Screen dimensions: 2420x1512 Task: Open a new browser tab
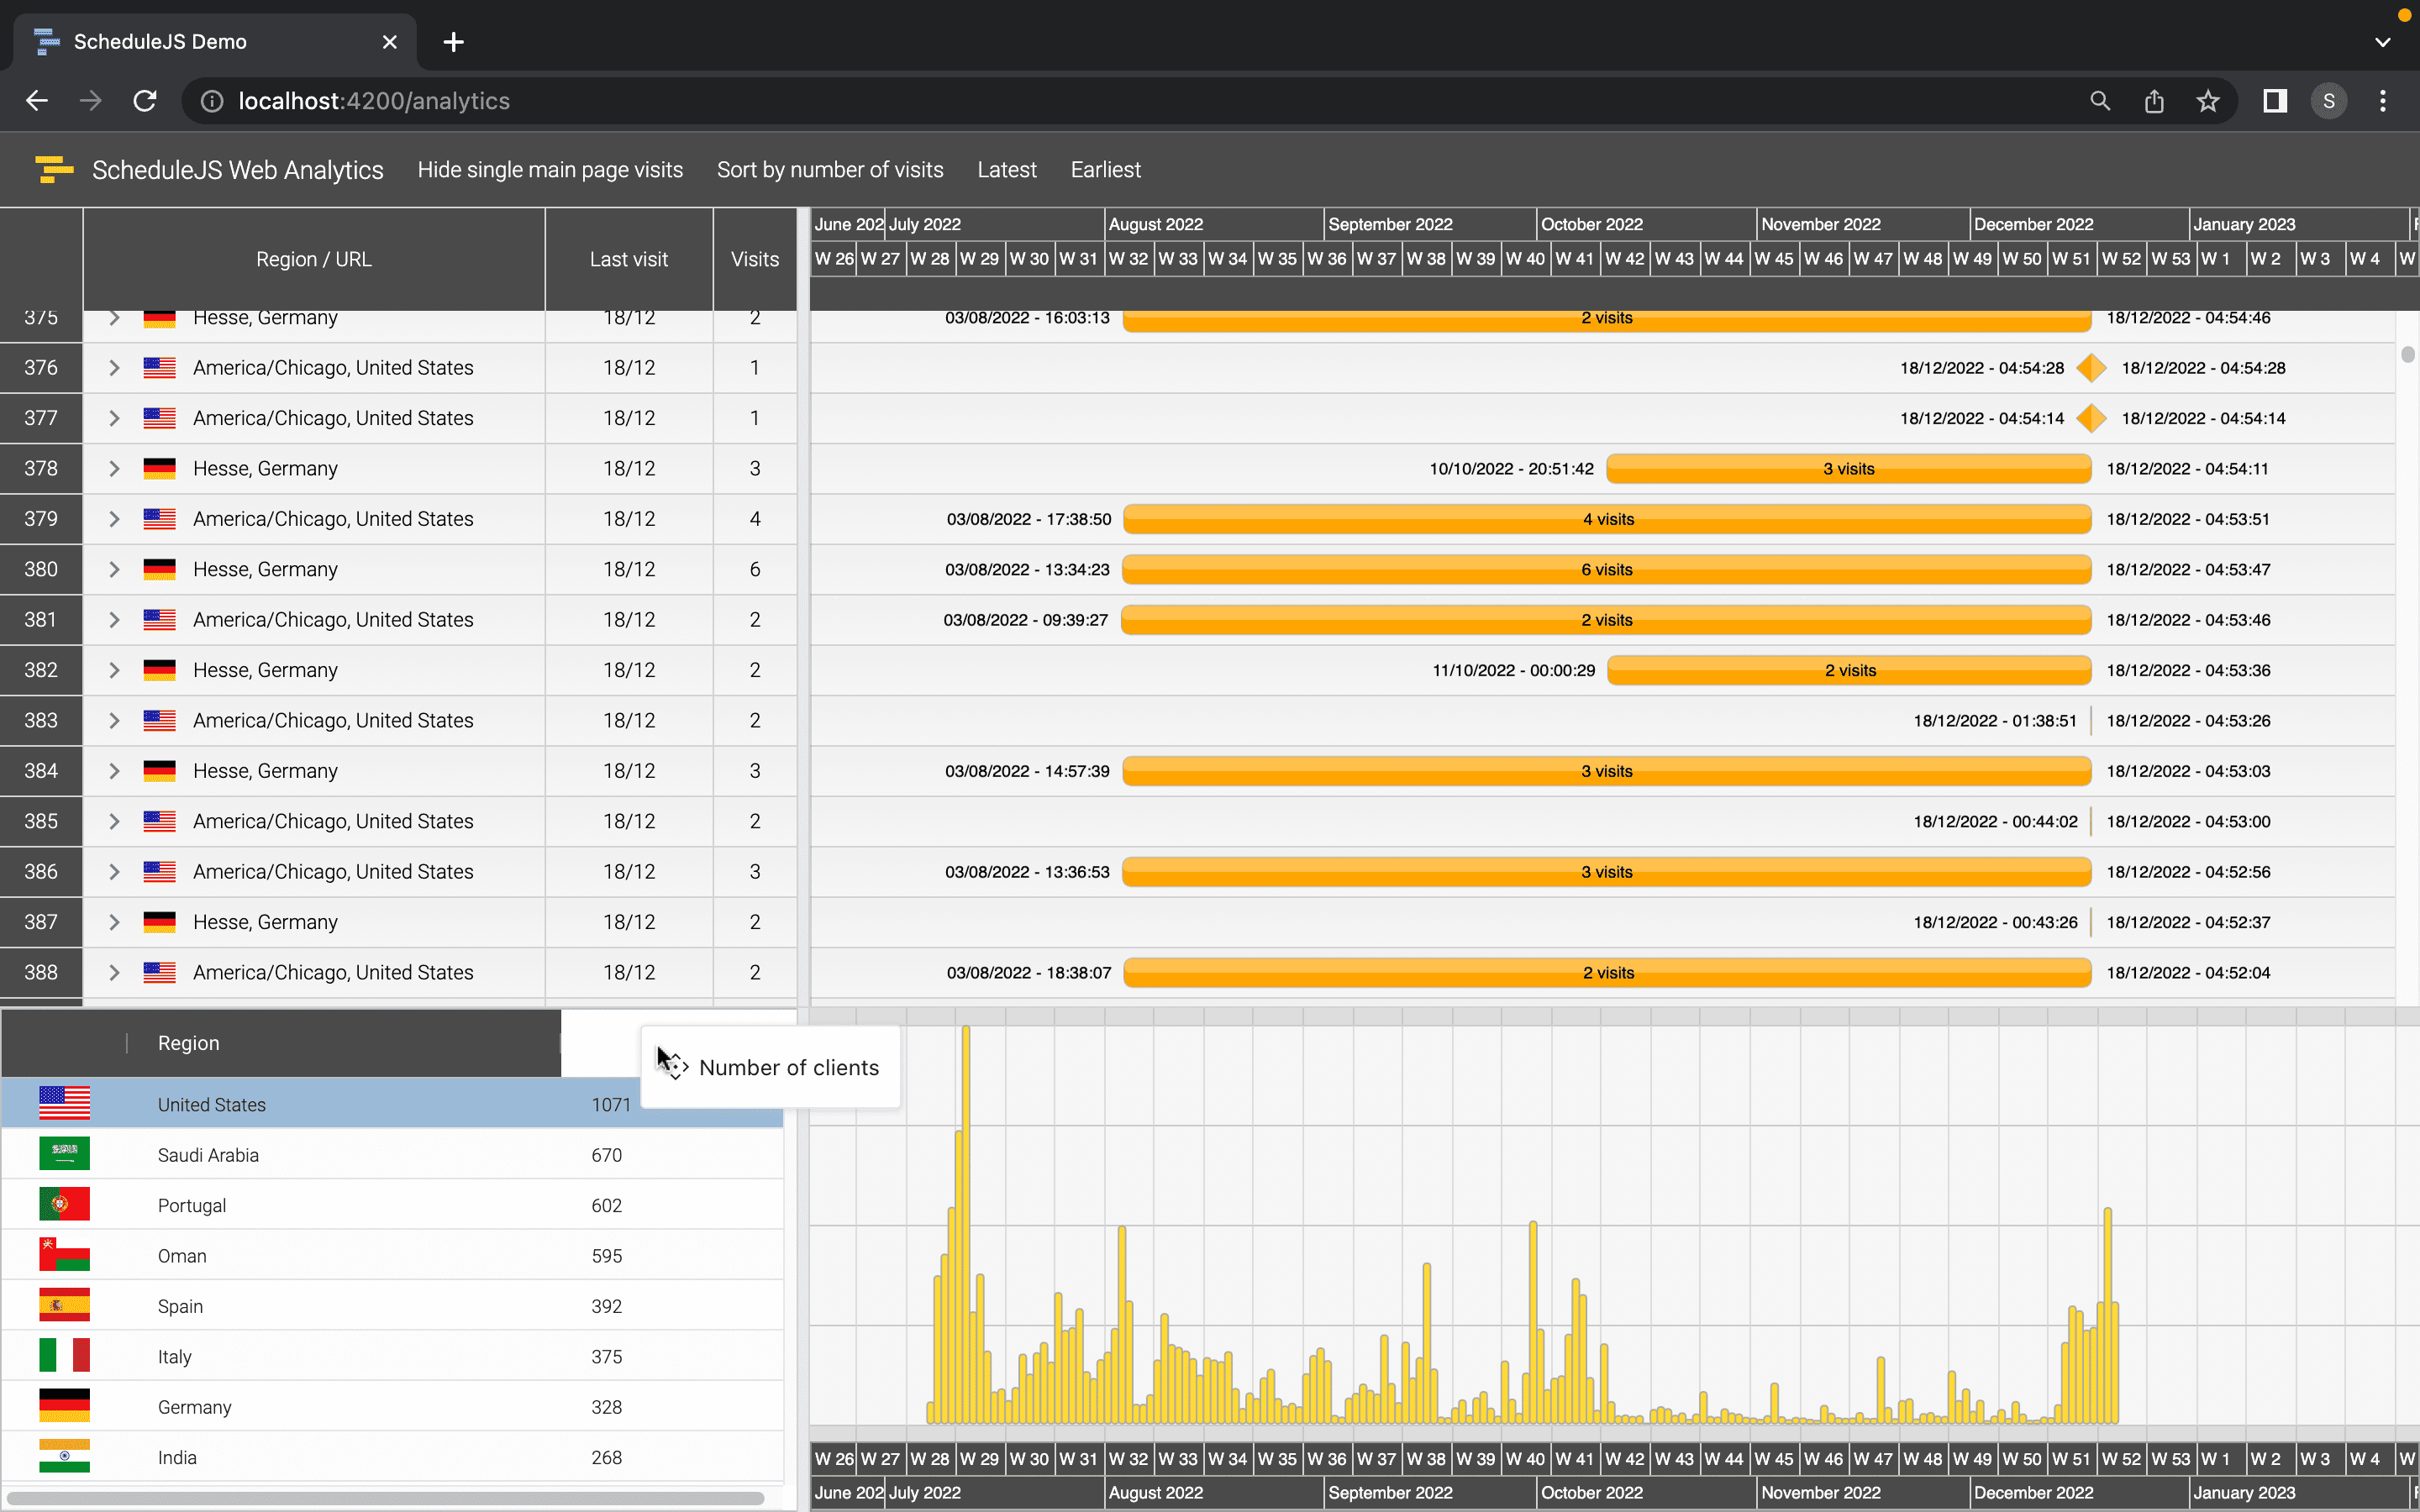(453, 41)
